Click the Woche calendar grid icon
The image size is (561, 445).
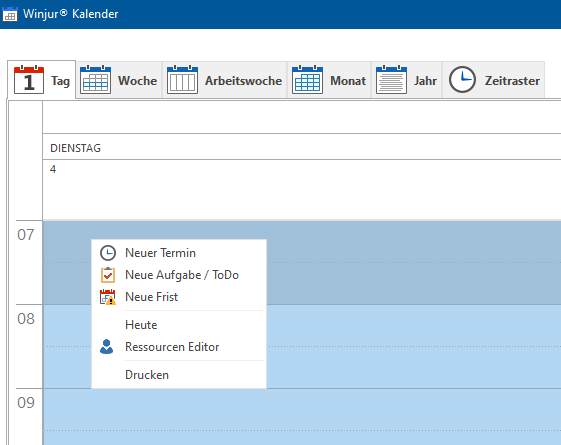[96, 80]
